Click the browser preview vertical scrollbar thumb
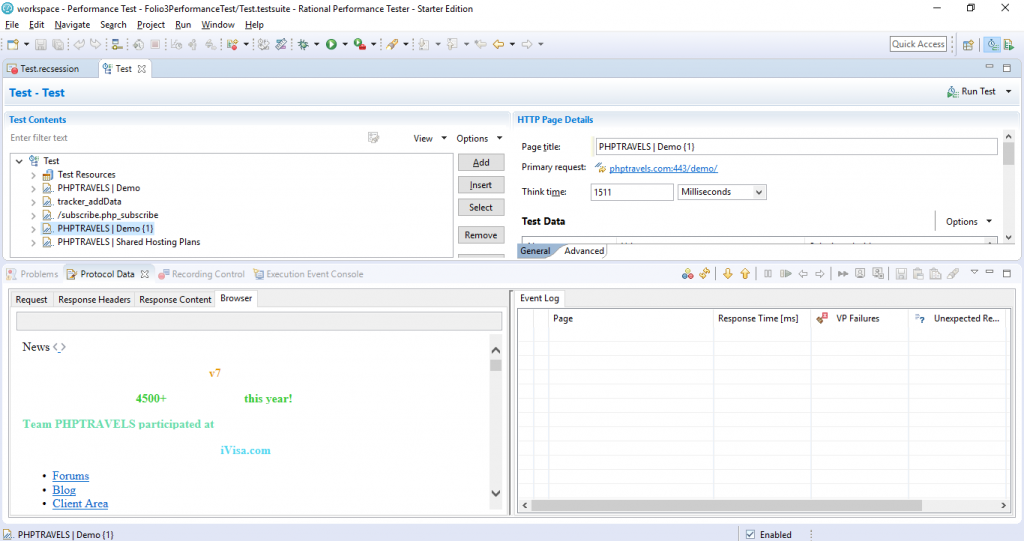This screenshot has height=541, width=1024. [496, 365]
